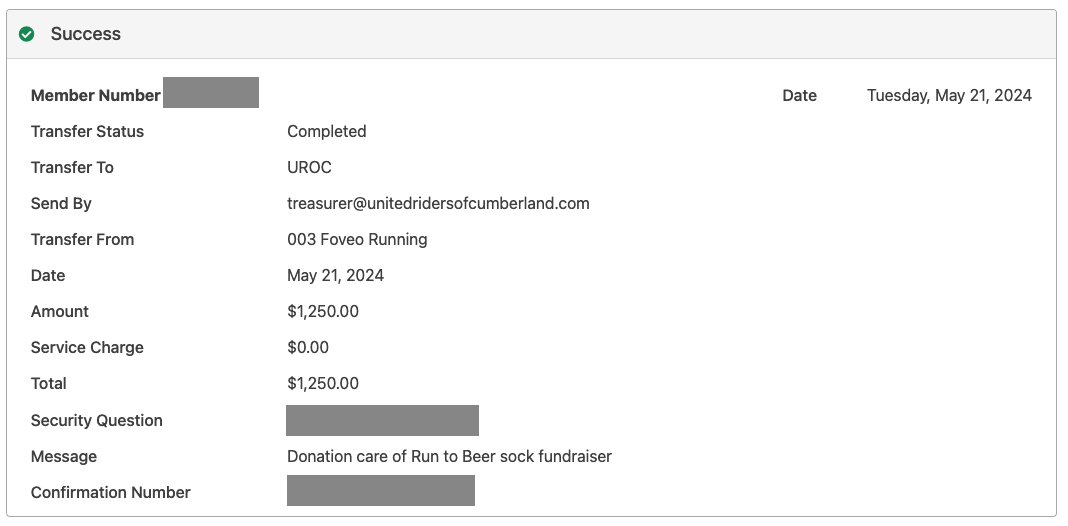Viewport: 1068px width, 526px height.
Task: Click the Confirmation Number label
Action: coord(110,493)
